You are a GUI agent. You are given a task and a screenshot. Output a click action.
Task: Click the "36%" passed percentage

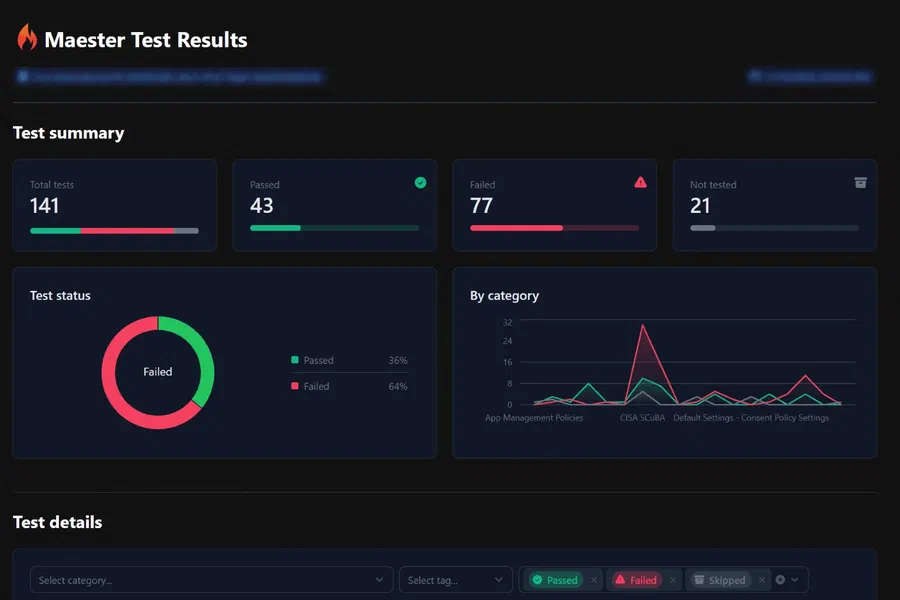pyautogui.click(x=398, y=360)
